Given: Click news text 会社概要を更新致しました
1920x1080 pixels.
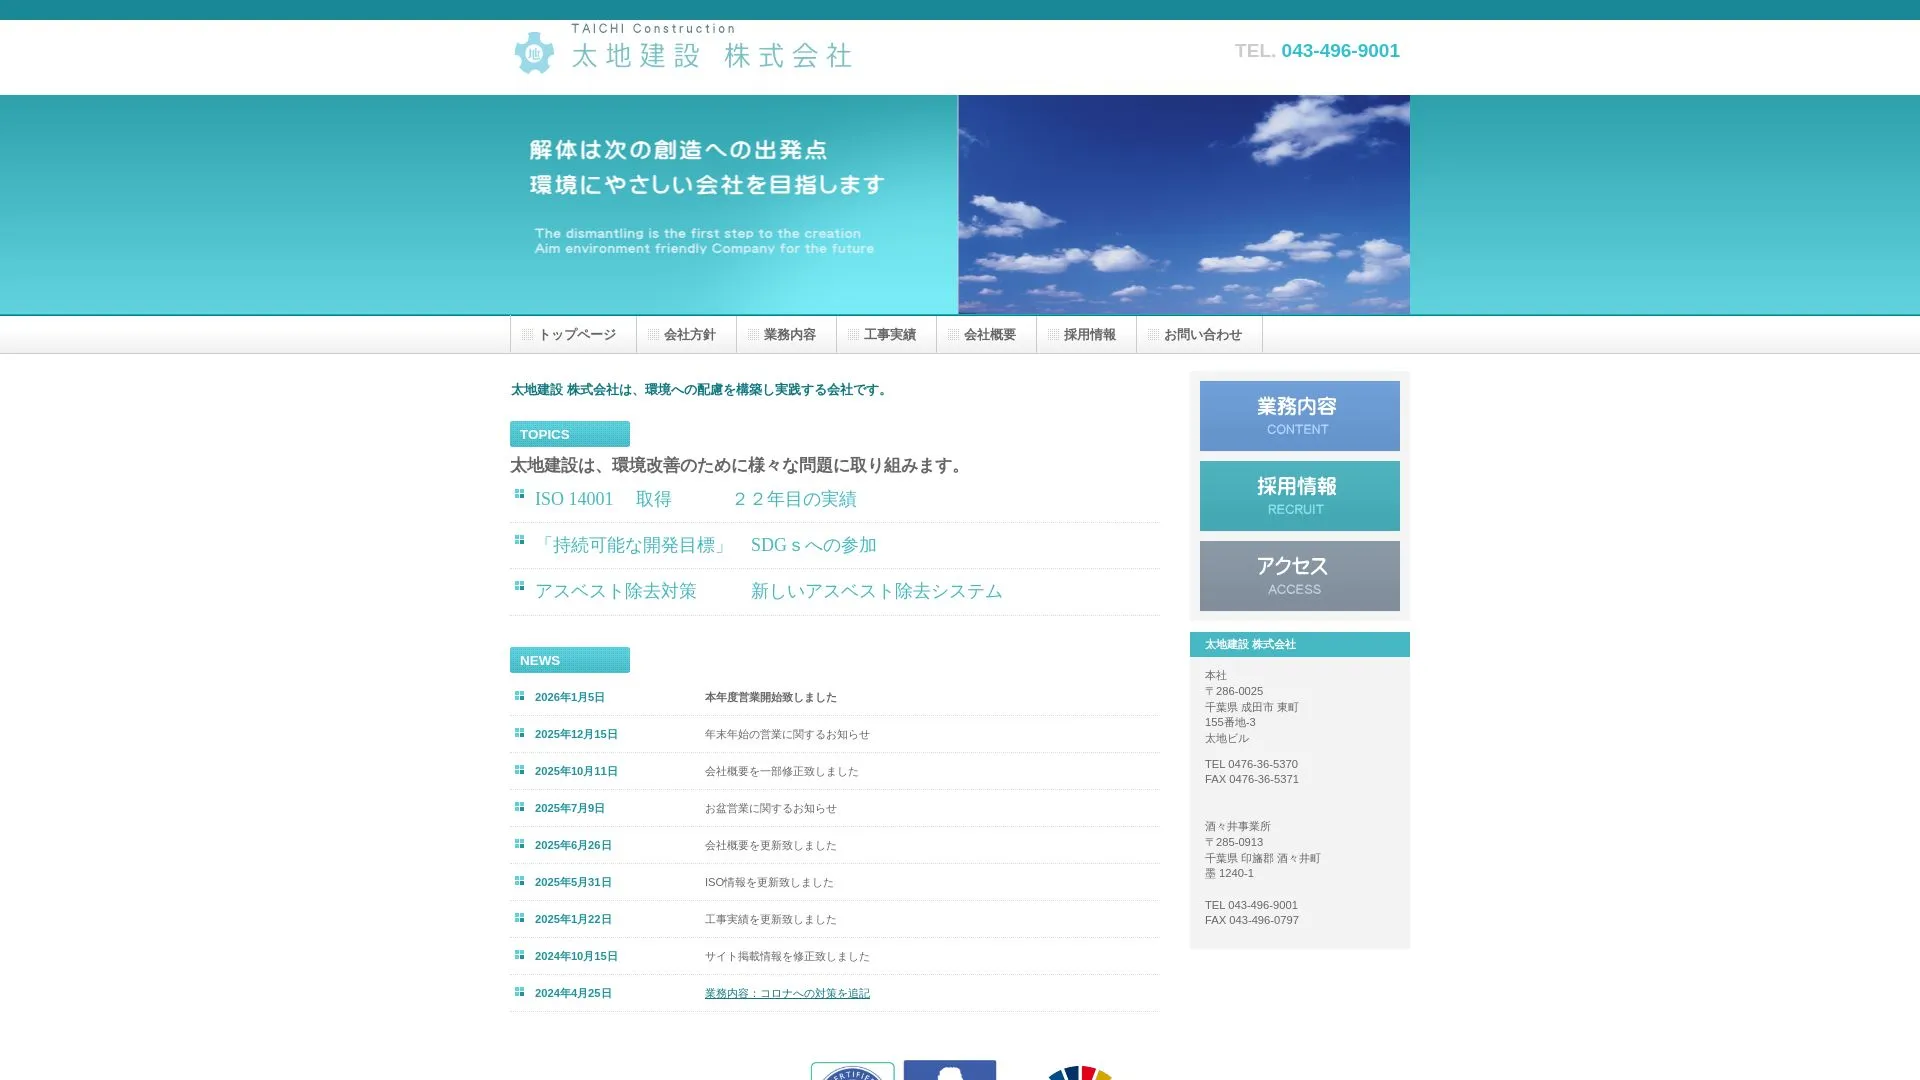Looking at the screenshot, I should click(x=771, y=845).
